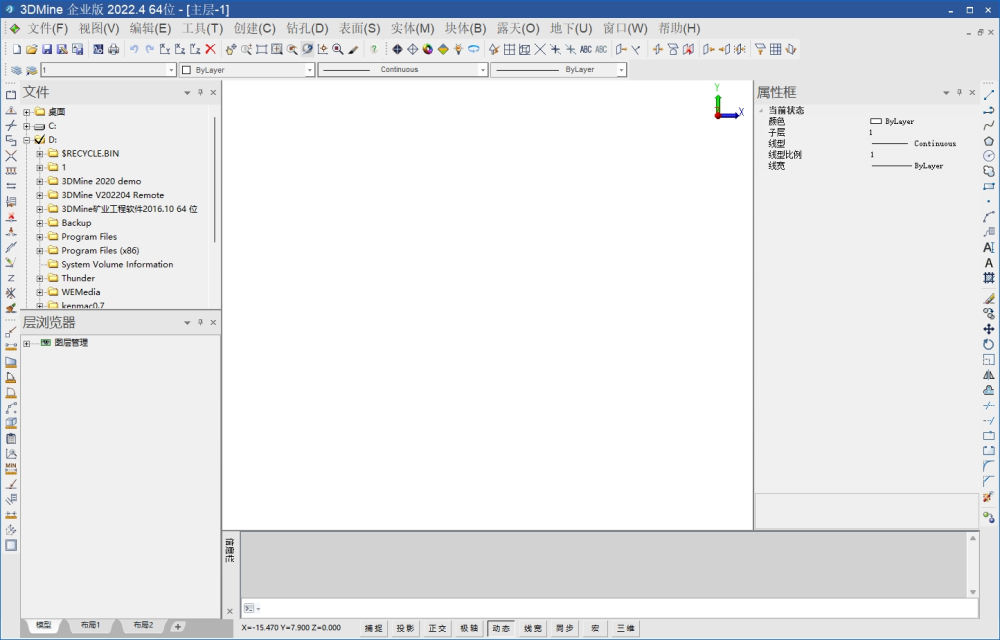Toggle the 正交 ortho mode button

click(437, 628)
